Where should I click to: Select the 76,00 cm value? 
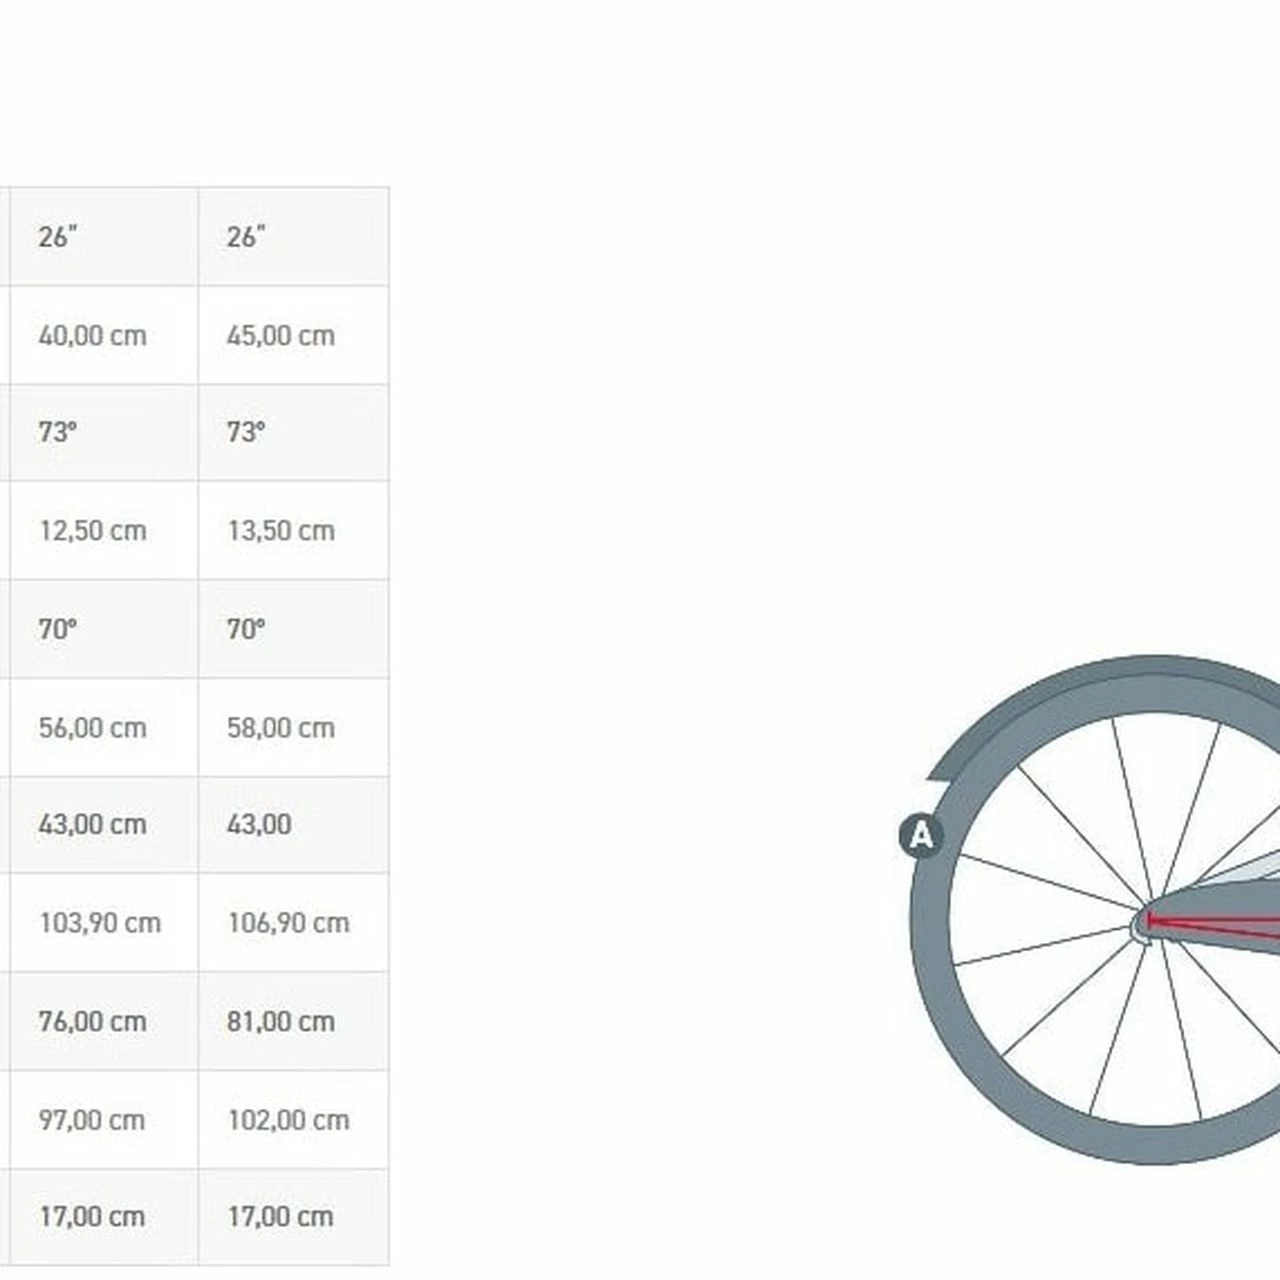(92, 1021)
